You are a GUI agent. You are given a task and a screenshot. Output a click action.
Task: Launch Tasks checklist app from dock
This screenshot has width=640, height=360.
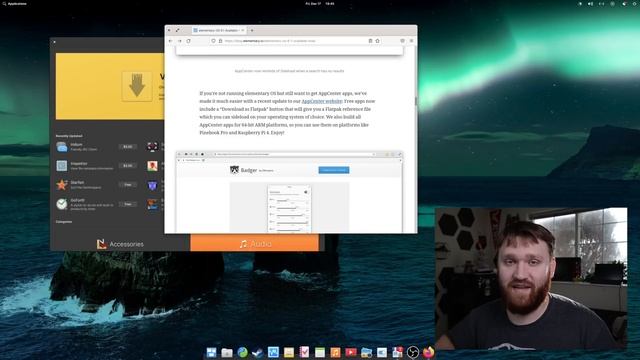[304, 352]
